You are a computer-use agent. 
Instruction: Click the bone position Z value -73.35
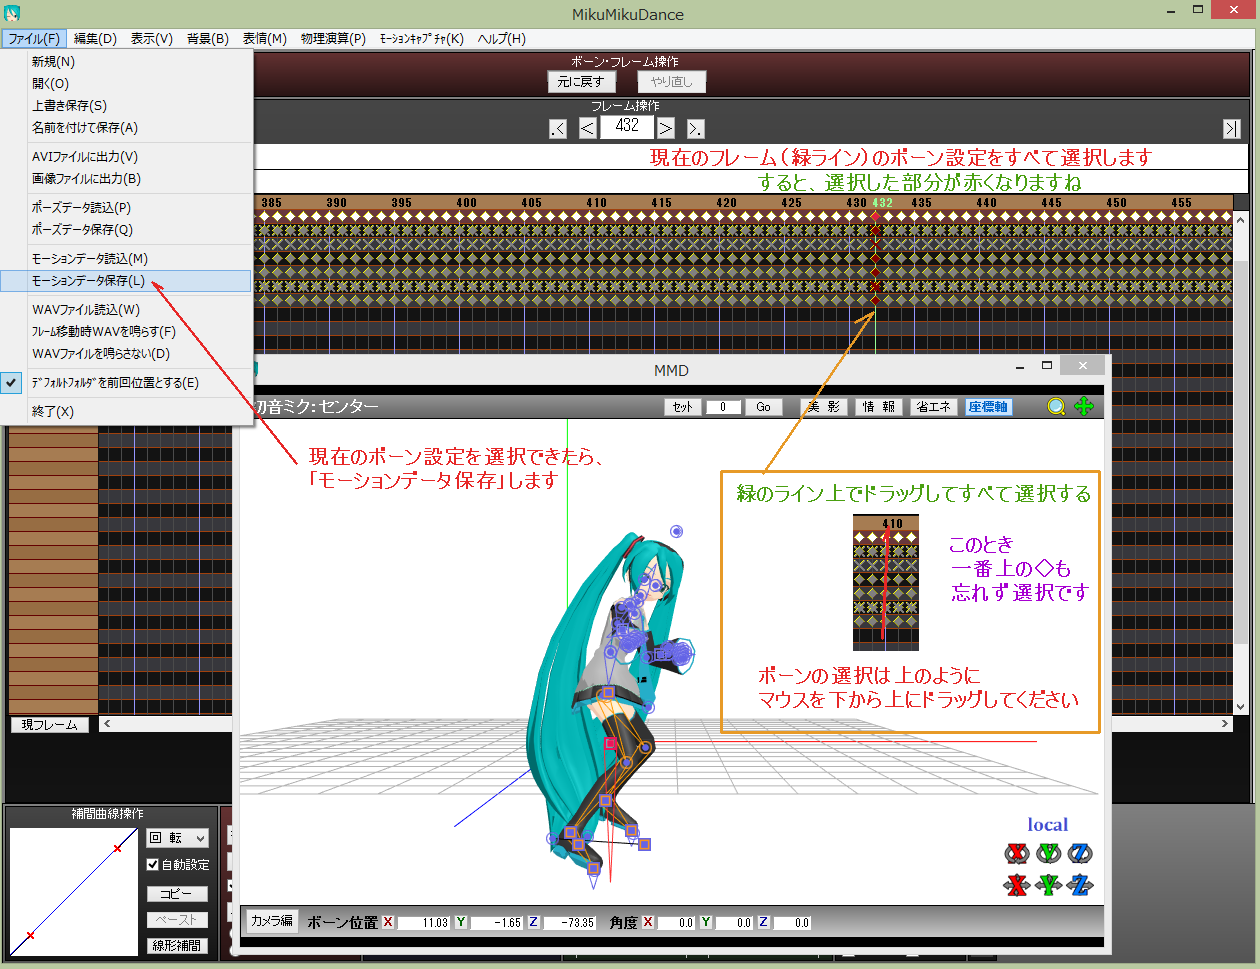tap(569, 923)
